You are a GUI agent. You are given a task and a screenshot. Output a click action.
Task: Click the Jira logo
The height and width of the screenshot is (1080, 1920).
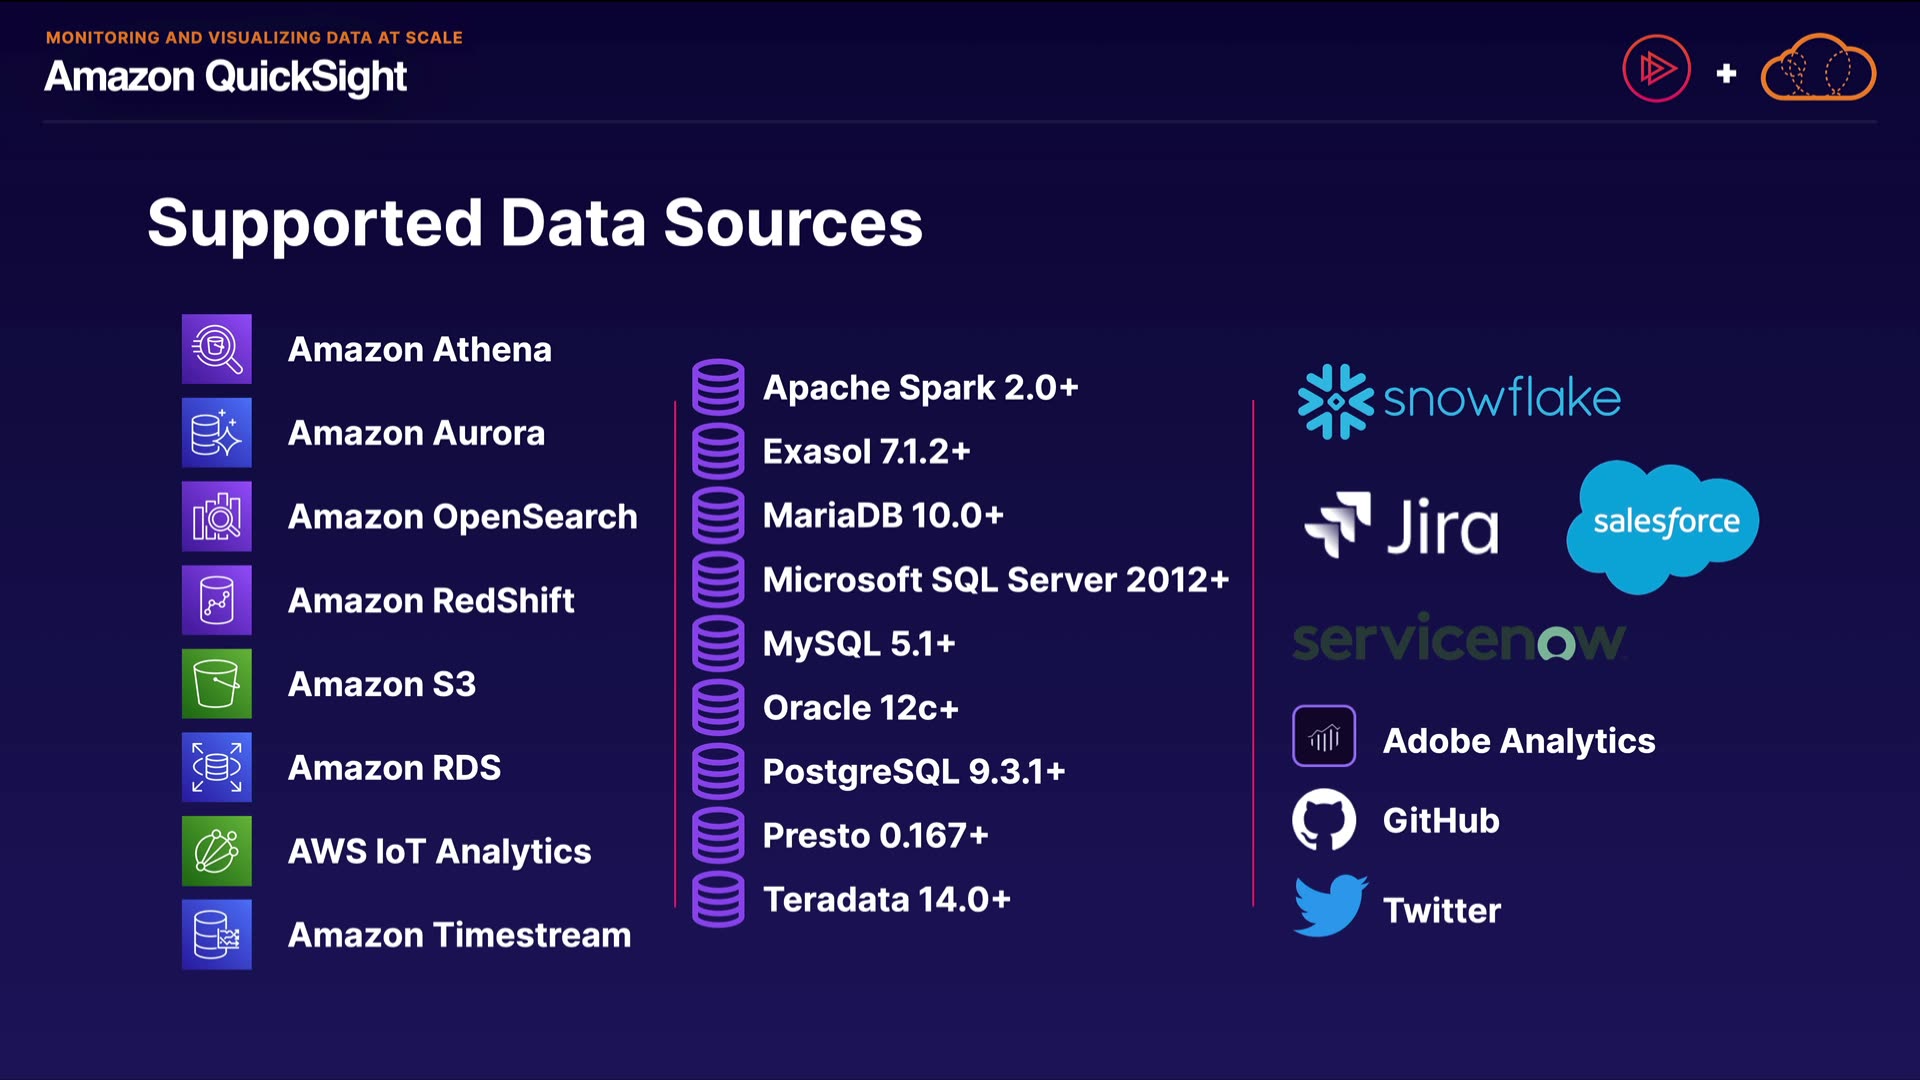[x=1402, y=525]
